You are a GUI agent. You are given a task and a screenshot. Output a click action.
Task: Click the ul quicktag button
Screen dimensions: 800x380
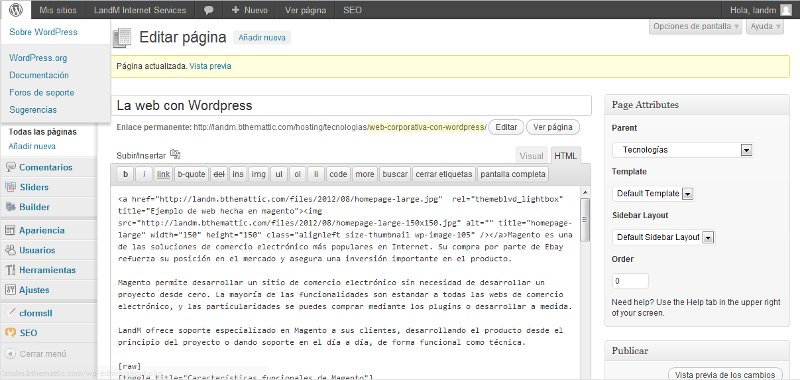pos(279,174)
